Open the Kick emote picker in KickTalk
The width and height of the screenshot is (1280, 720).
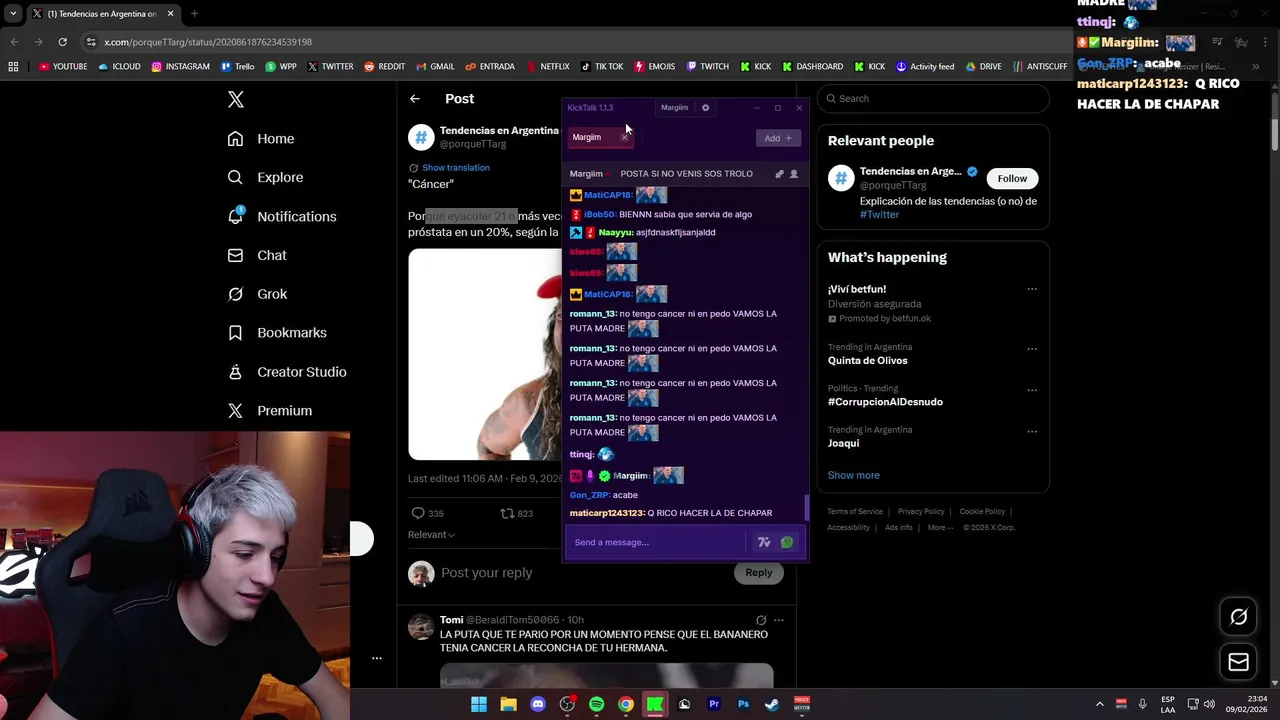tap(787, 542)
